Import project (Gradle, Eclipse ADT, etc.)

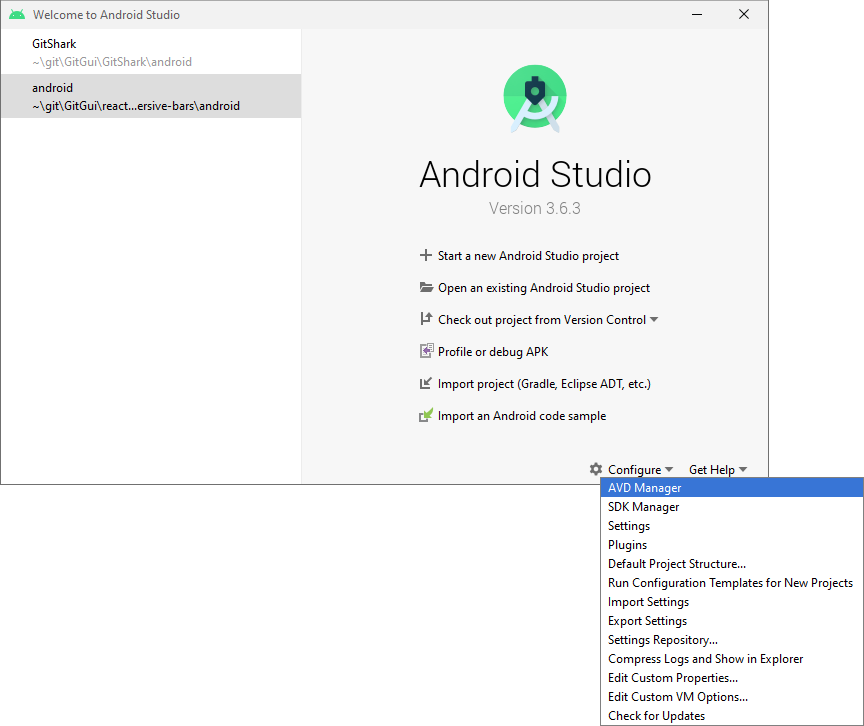(544, 384)
